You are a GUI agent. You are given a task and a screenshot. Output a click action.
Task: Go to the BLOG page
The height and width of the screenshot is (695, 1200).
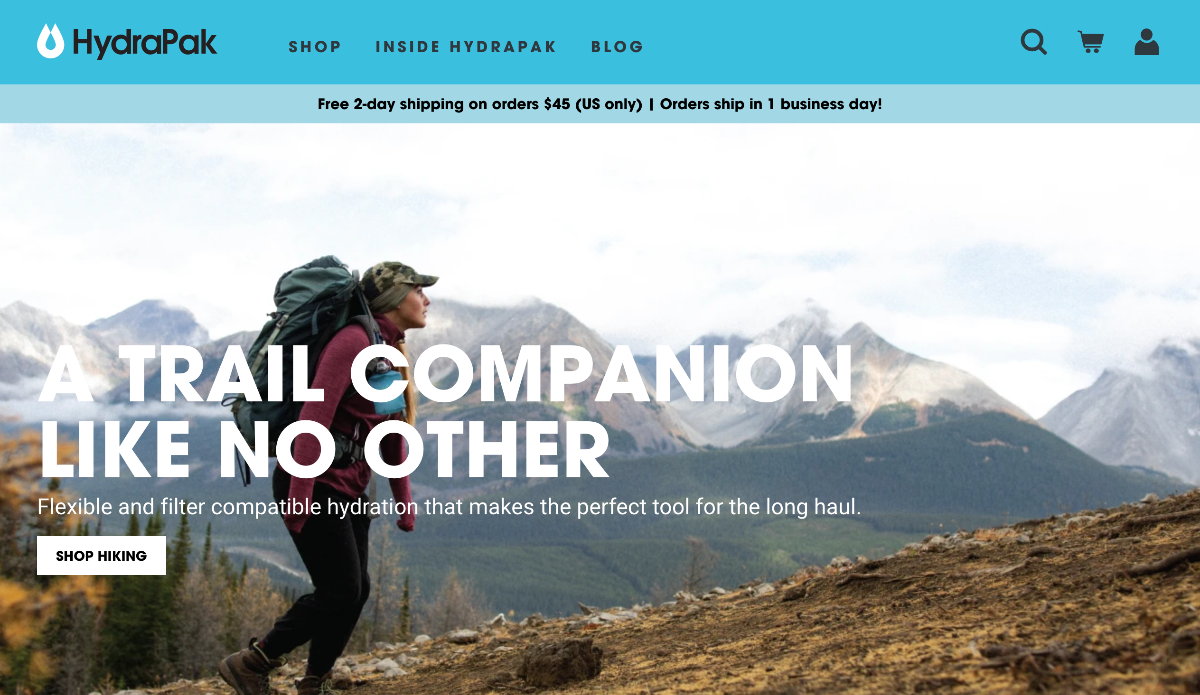tap(617, 46)
